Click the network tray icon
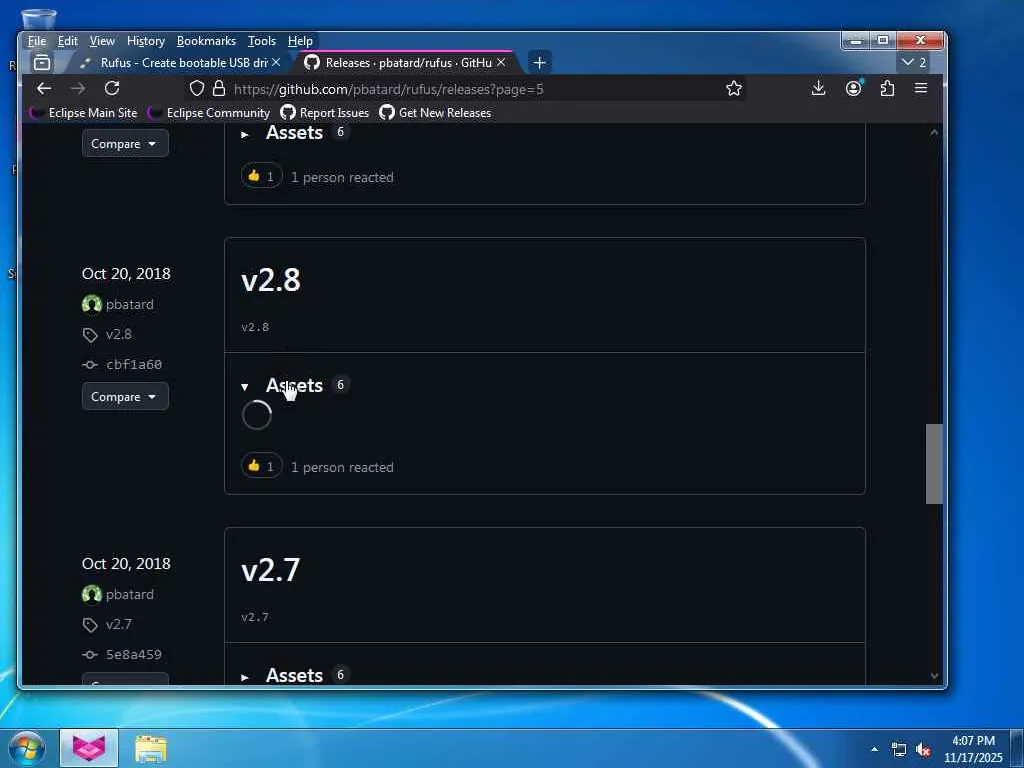This screenshot has height=768, width=1024. [899, 750]
